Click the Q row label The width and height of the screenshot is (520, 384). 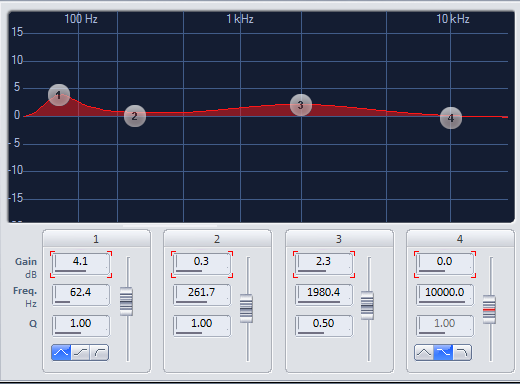pos(33,324)
